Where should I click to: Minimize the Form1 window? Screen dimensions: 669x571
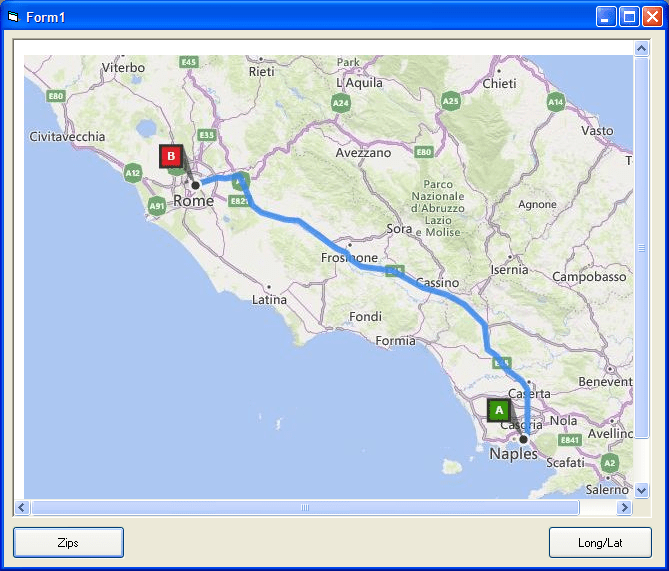pos(606,17)
